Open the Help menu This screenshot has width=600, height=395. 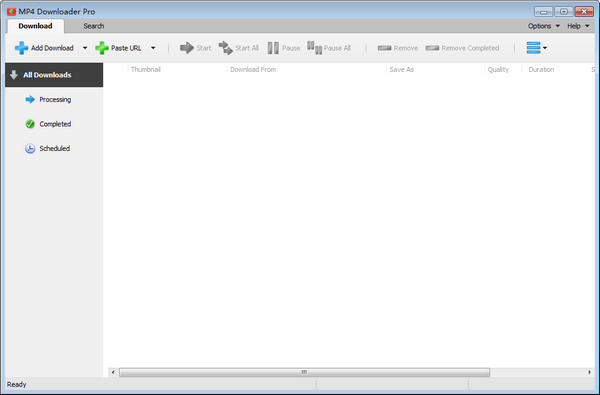[x=578, y=26]
